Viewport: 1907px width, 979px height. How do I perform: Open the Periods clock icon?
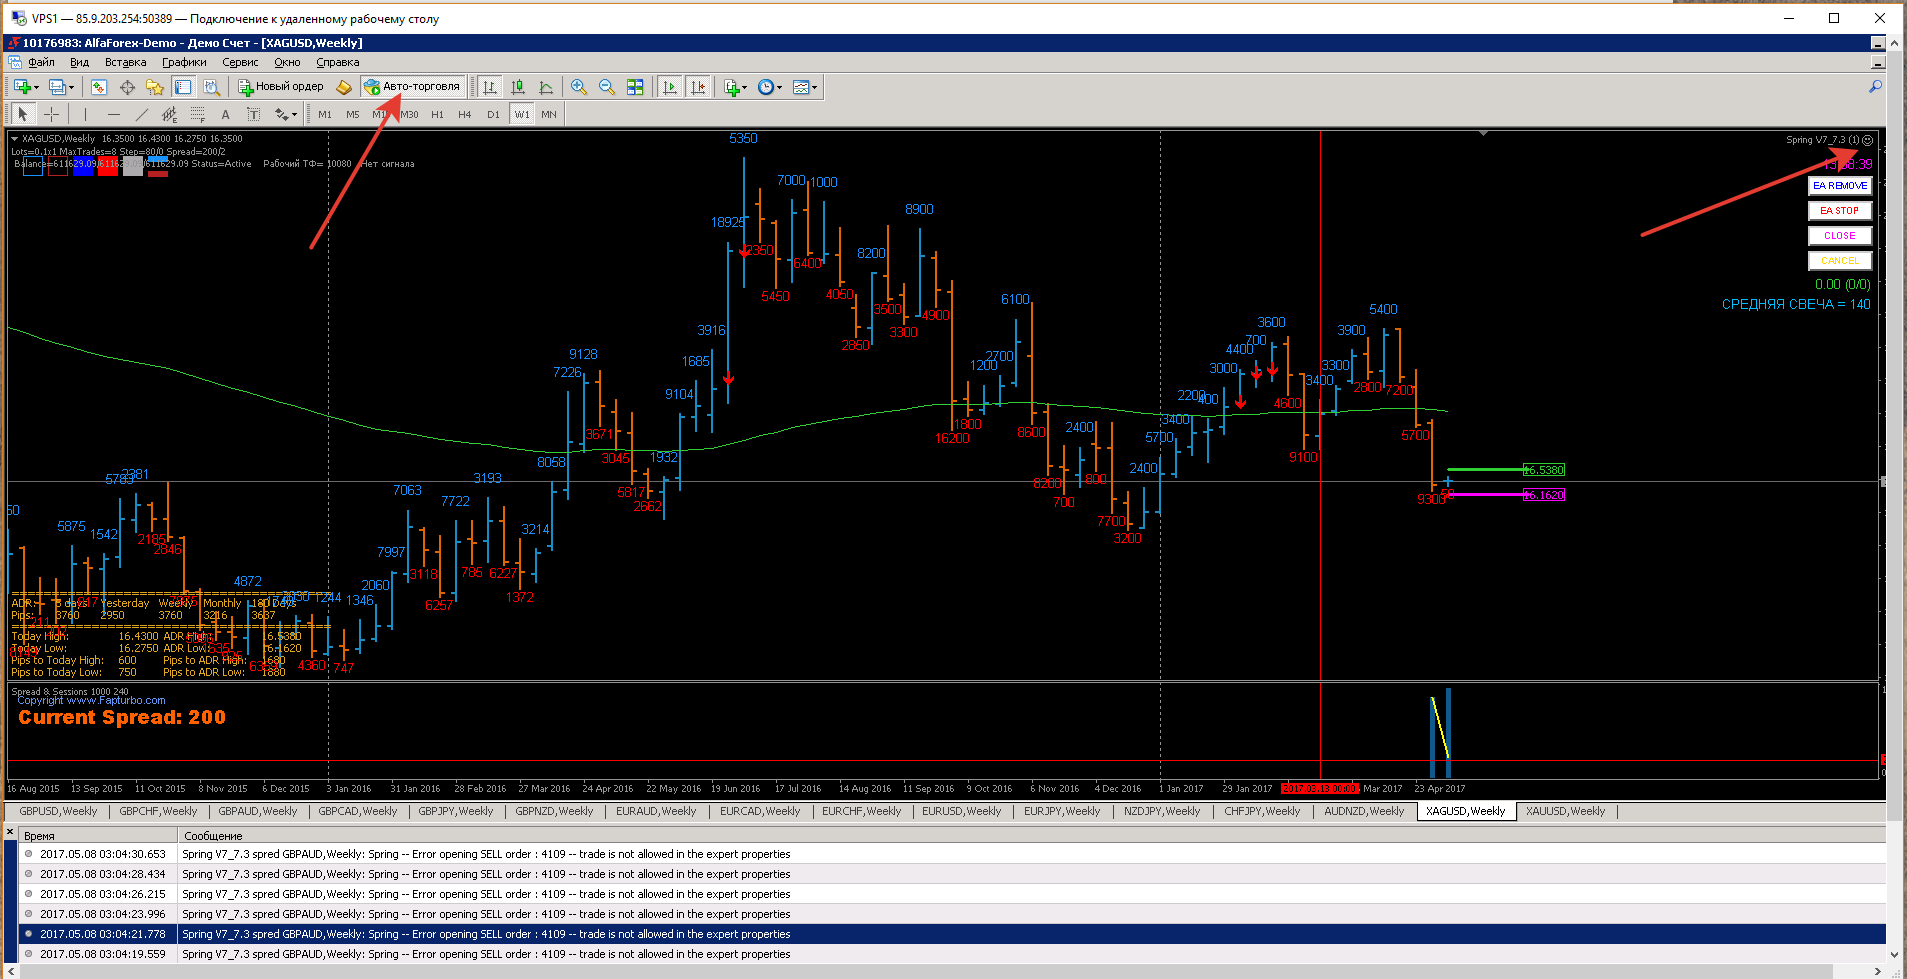pos(765,87)
